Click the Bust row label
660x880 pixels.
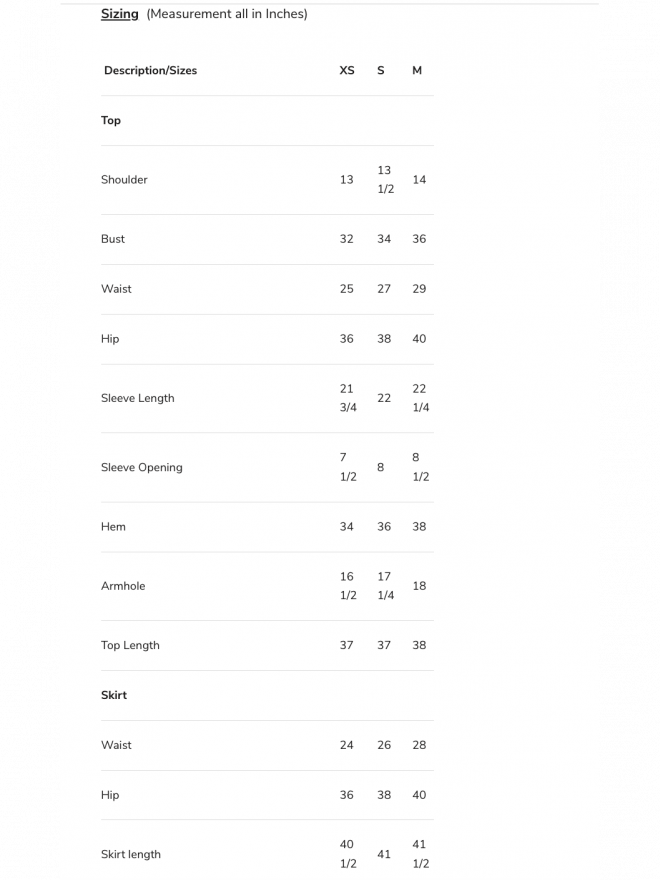(x=113, y=239)
